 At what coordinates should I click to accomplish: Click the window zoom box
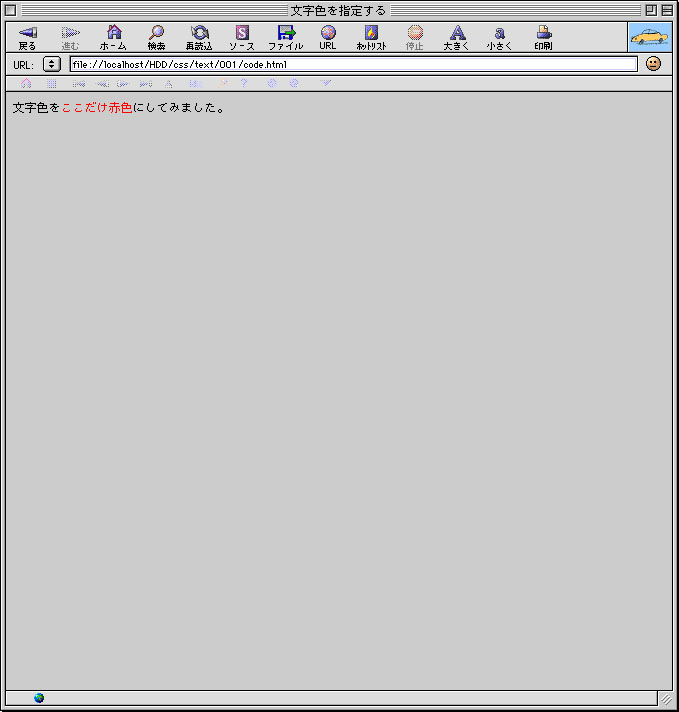coord(651,10)
